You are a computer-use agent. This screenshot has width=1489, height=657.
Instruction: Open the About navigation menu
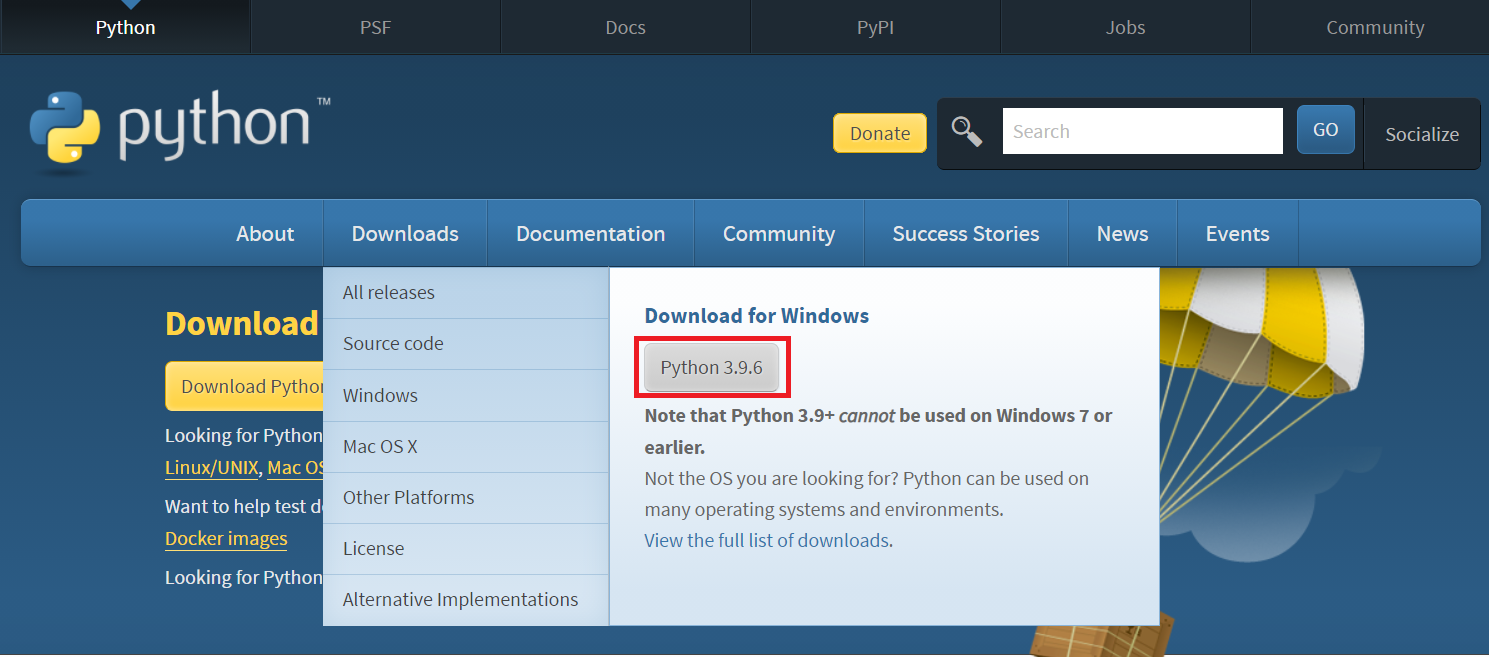coord(265,233)
